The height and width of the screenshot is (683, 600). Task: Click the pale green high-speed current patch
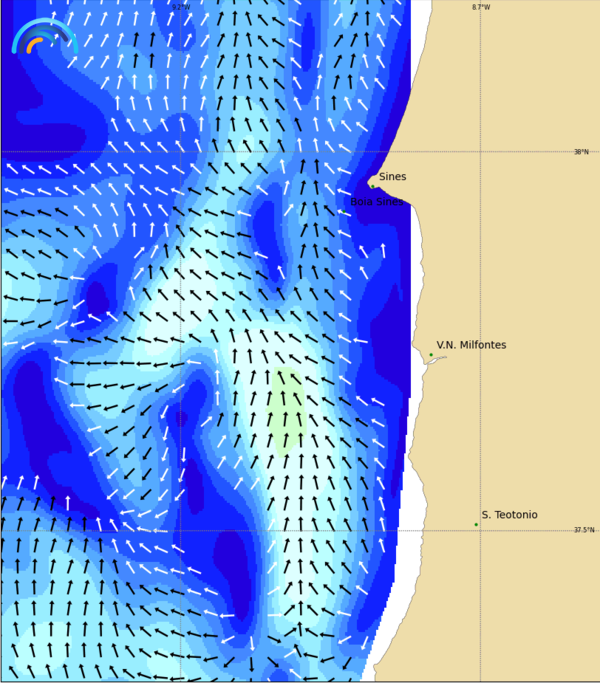[287, 410]
